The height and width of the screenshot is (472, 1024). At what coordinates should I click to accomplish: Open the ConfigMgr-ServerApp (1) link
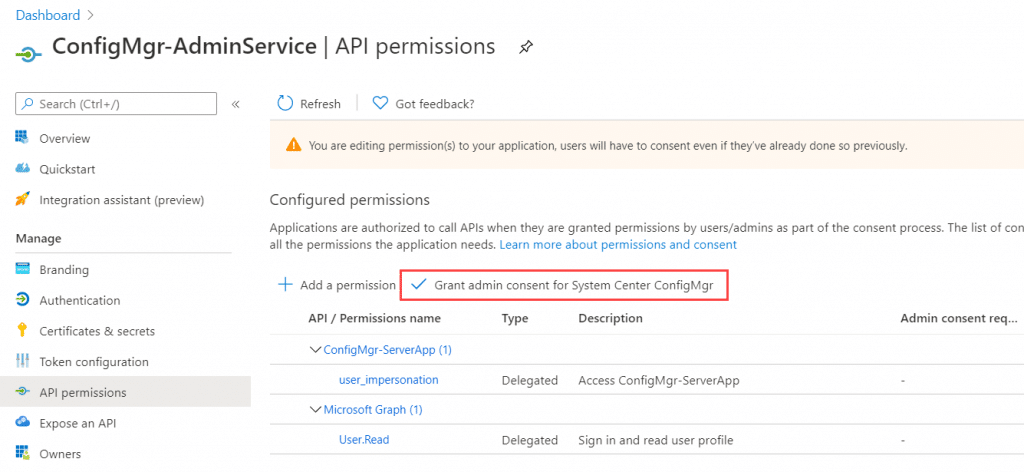(x=388, y=350)
